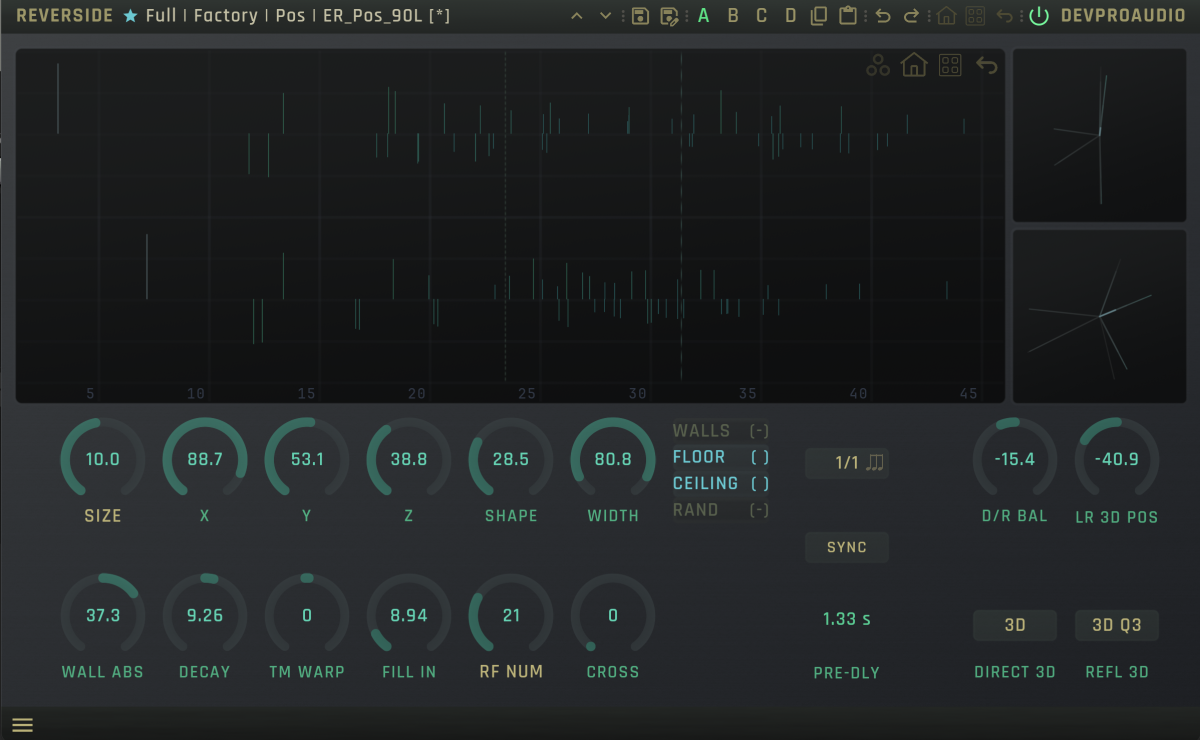
Task: Click the upper 3D position view
Action: tap(1100, 136)
